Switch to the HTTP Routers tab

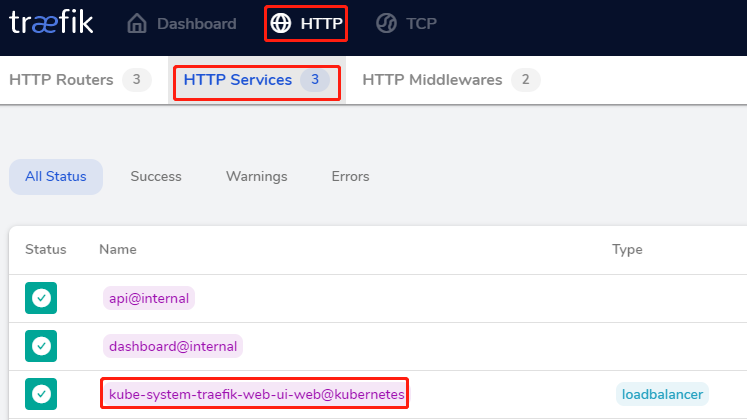point(80,80)
